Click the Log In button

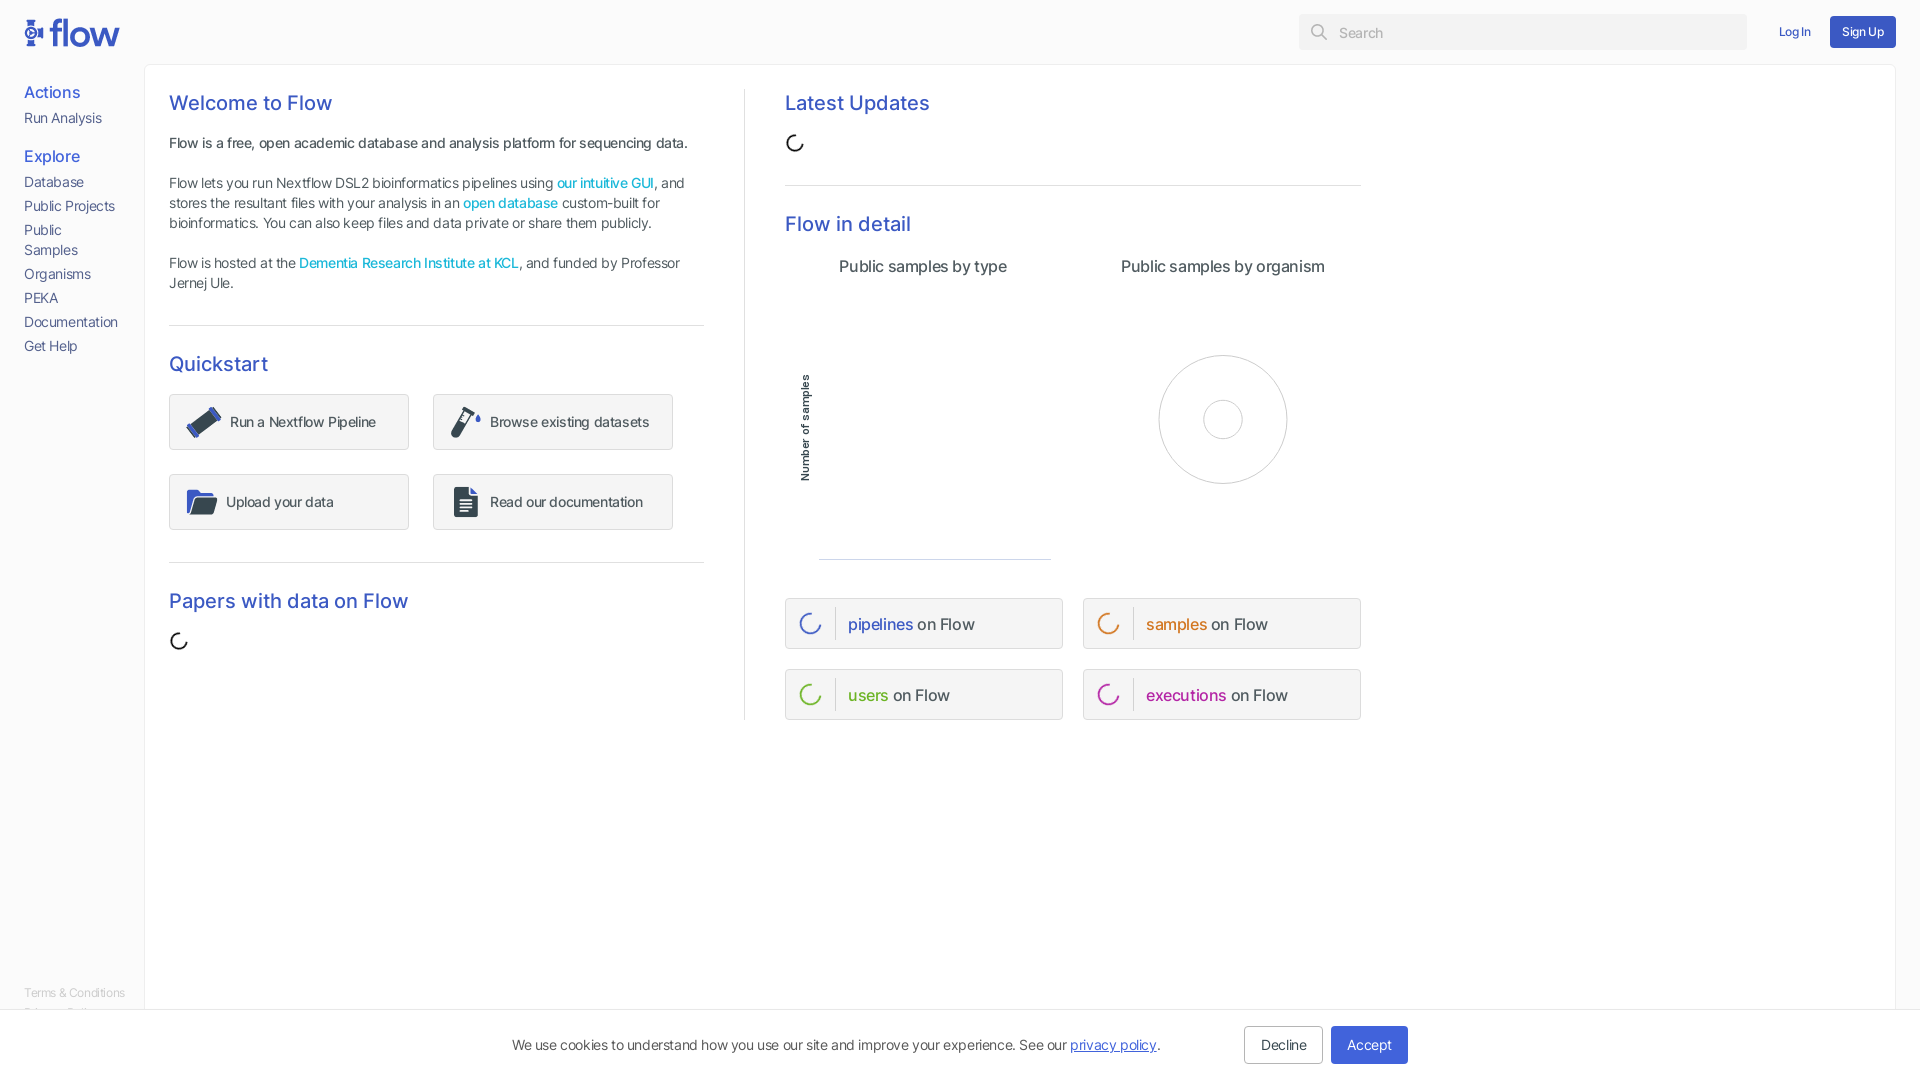coord(1795,32)
